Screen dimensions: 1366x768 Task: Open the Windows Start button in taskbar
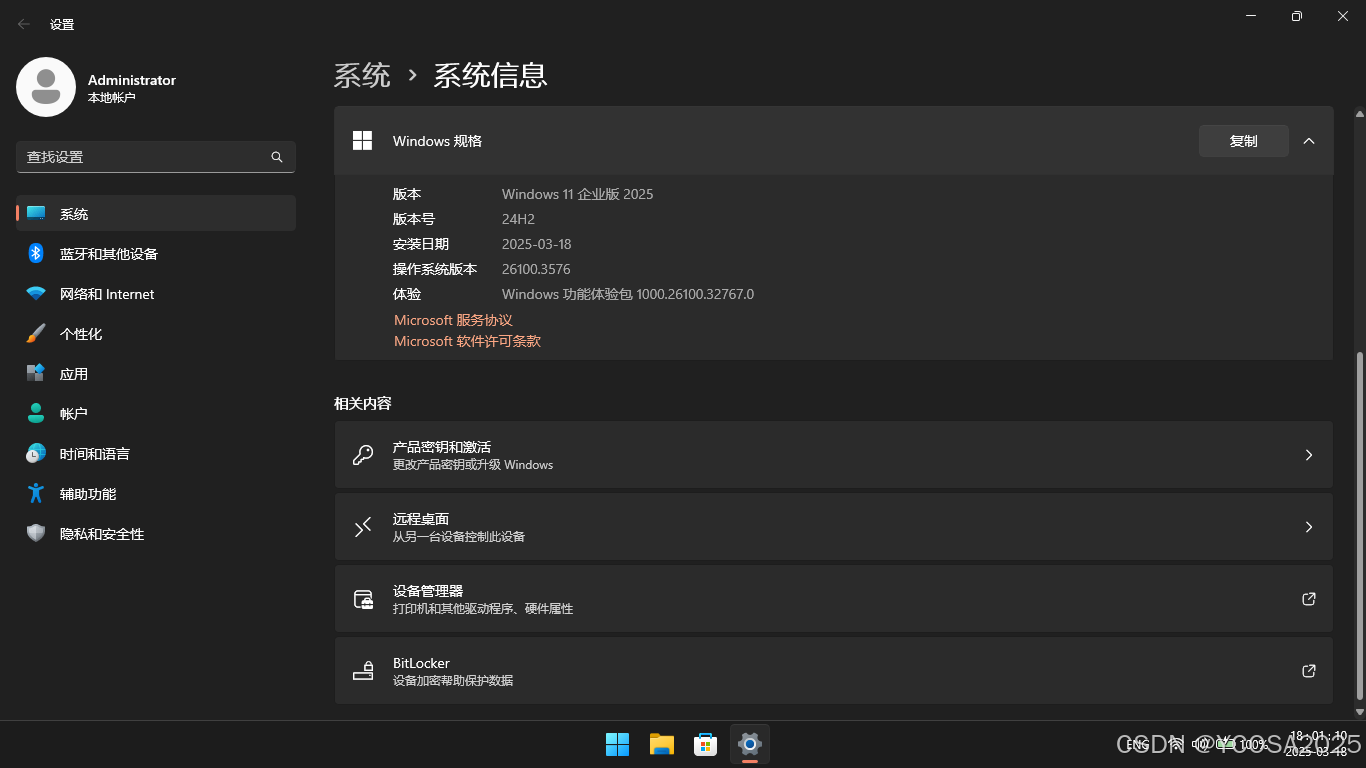[x=617, y=744]
